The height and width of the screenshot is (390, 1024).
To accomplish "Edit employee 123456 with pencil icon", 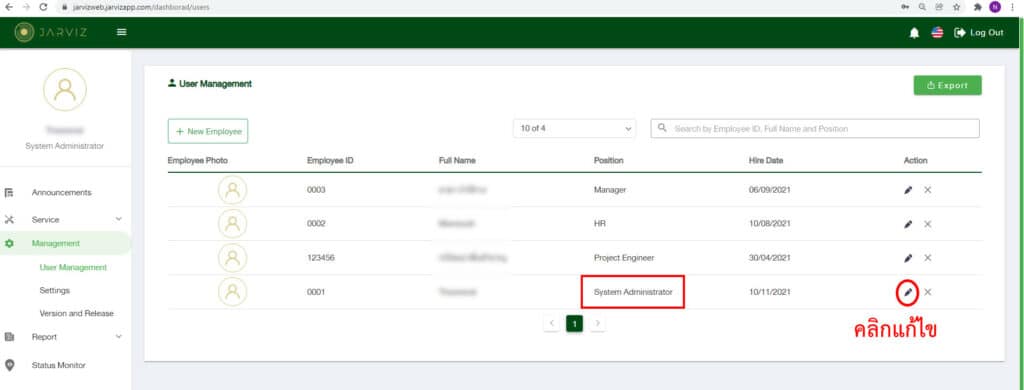I will click(x=908, y=258).
